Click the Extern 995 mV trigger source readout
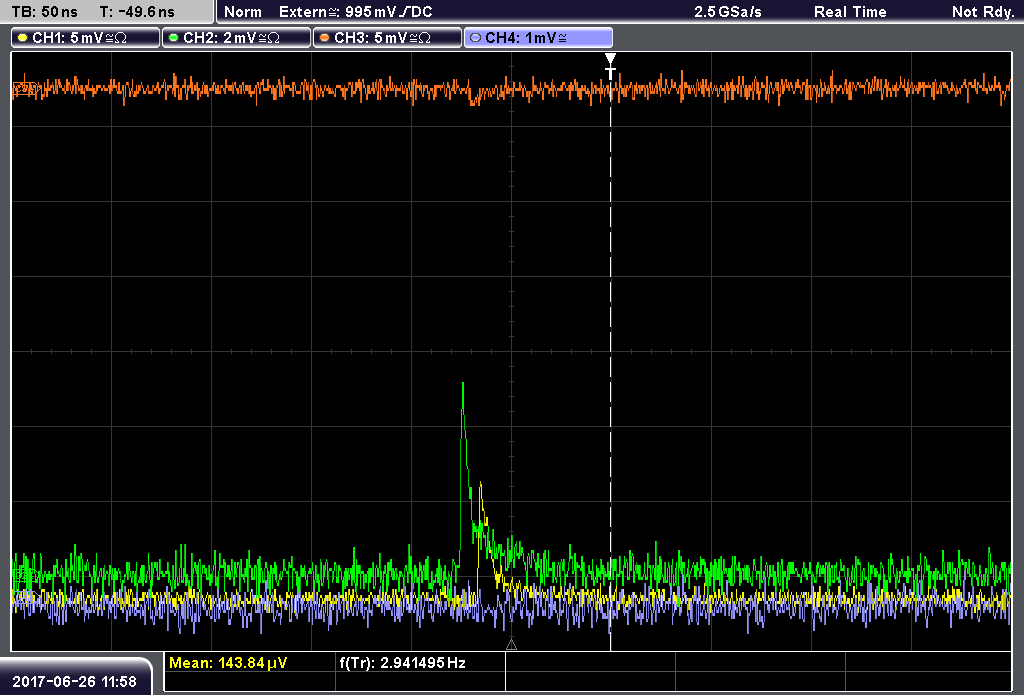The image size is (1024, 695). coord(355,12)
